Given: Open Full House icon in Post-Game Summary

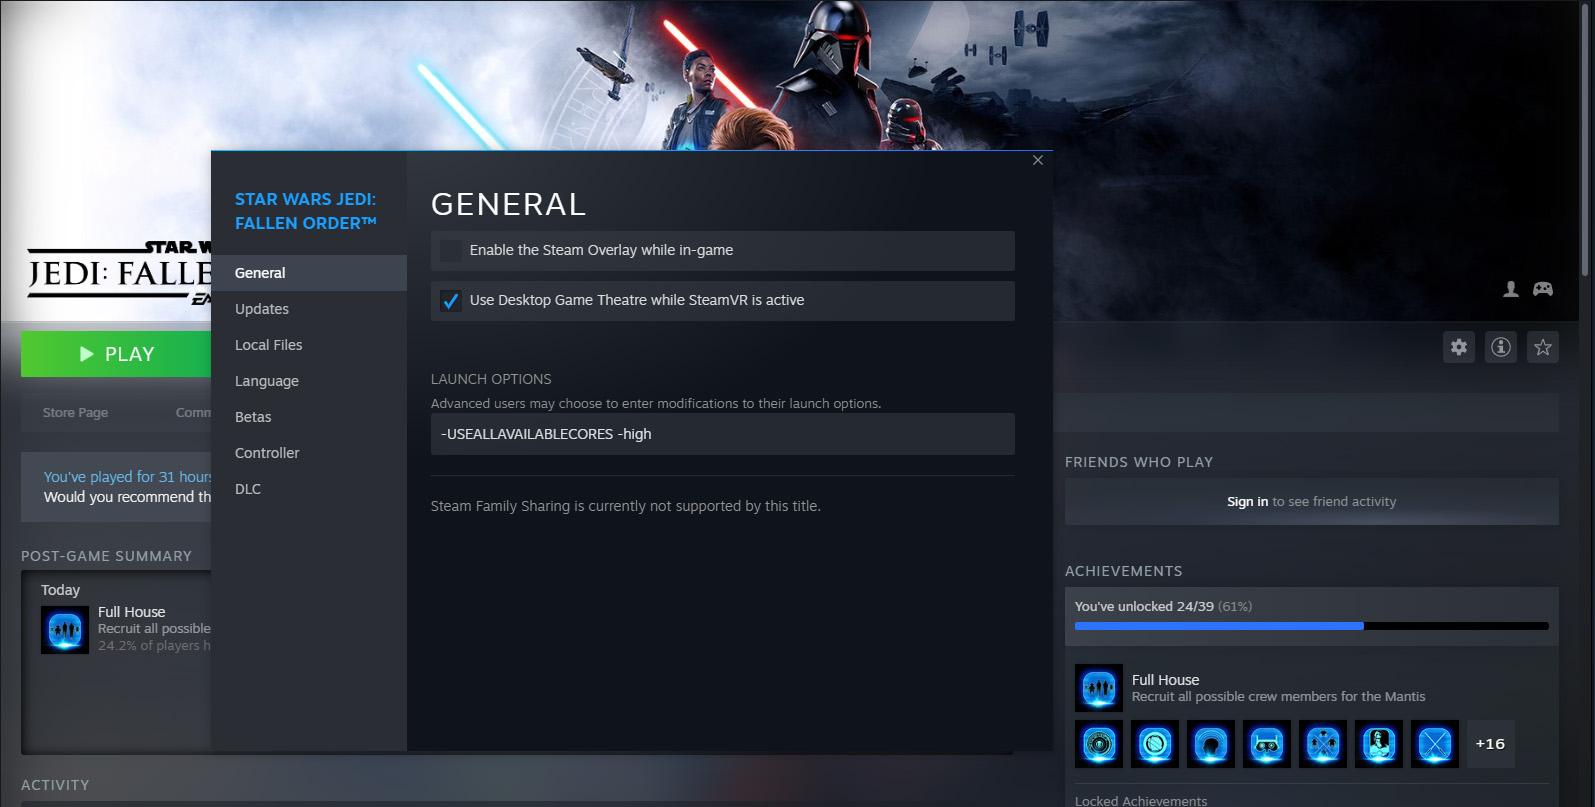Looking at the screenshot, I should 65,630.
